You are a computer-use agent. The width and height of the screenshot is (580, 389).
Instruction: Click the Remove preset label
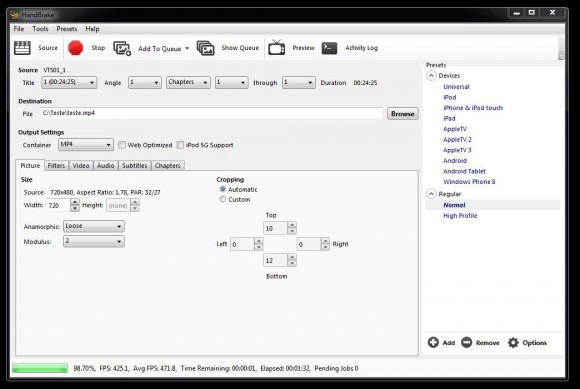coord(488,343)
